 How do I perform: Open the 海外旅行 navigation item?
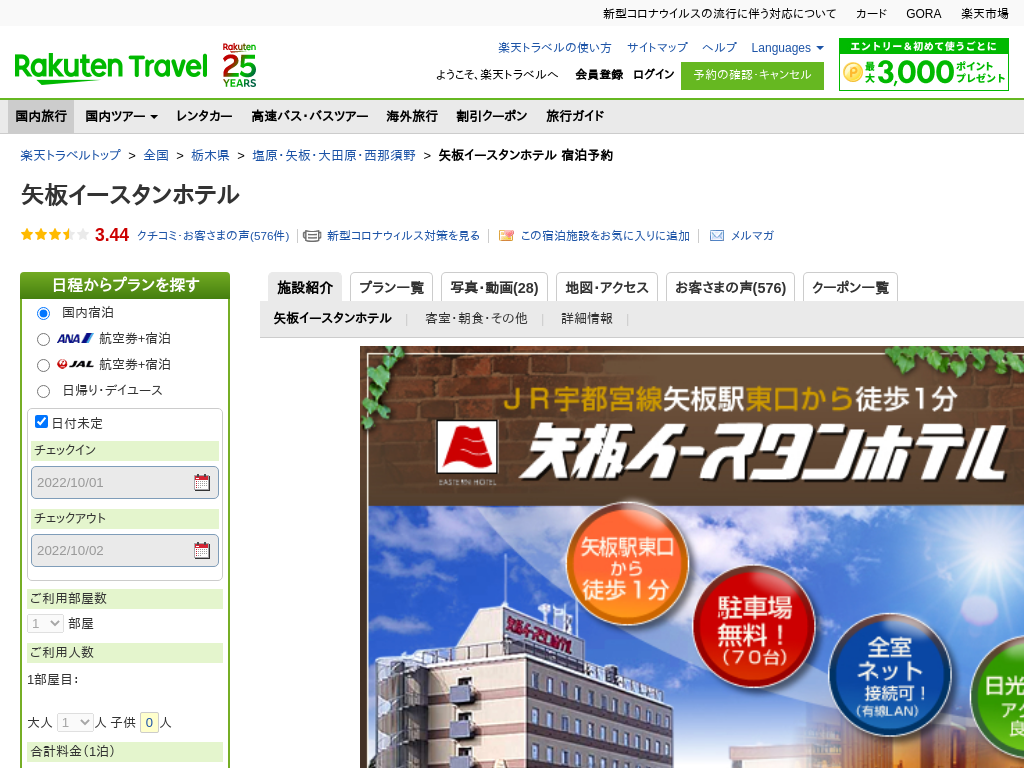pos(412,116)
